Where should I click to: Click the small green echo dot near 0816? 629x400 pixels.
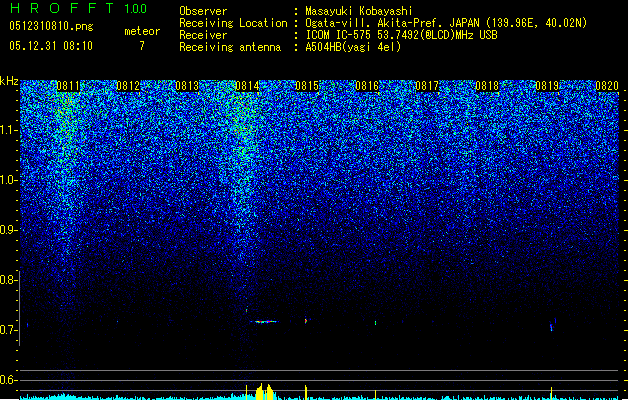click(375, 323)
